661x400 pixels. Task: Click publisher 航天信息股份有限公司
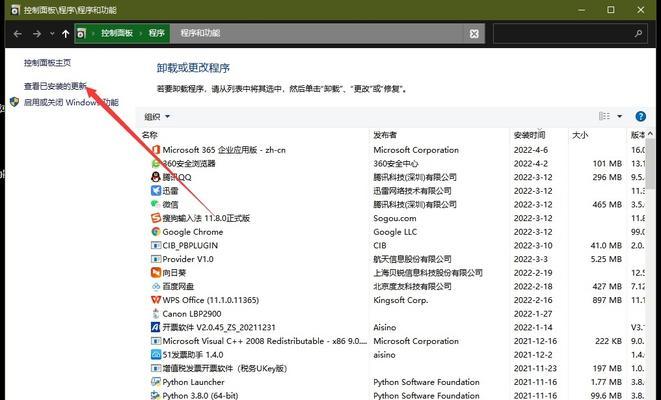(412, 259)
